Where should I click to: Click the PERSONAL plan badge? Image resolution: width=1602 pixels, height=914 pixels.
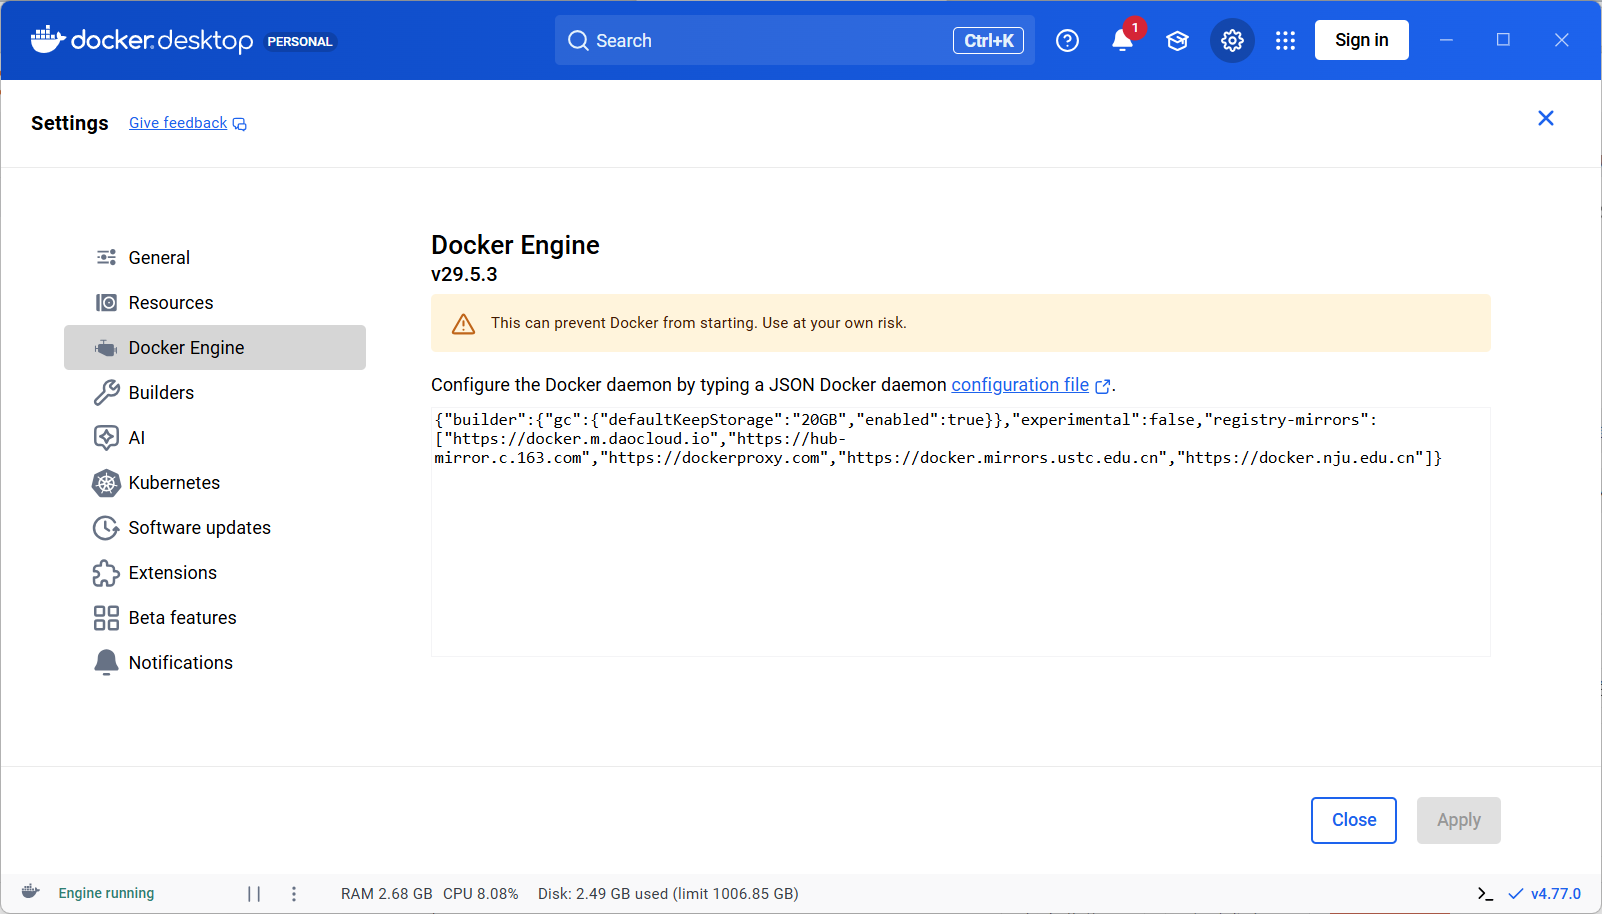coord(299,41)
